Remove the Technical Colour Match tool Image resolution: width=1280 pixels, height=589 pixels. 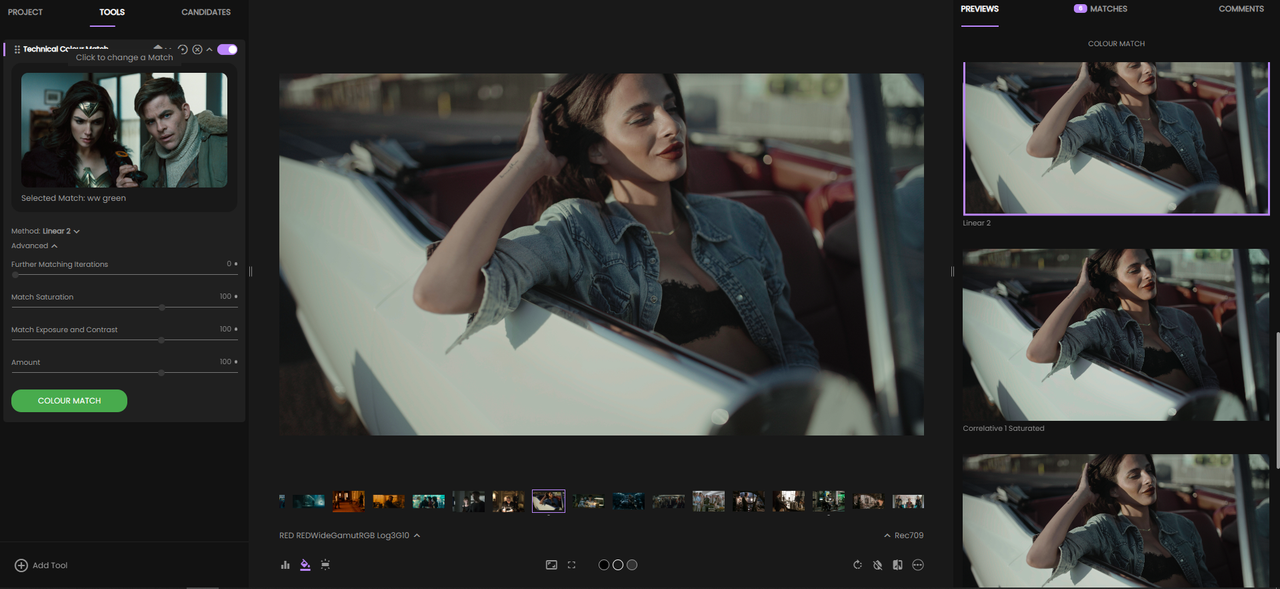tap(197, 49)
